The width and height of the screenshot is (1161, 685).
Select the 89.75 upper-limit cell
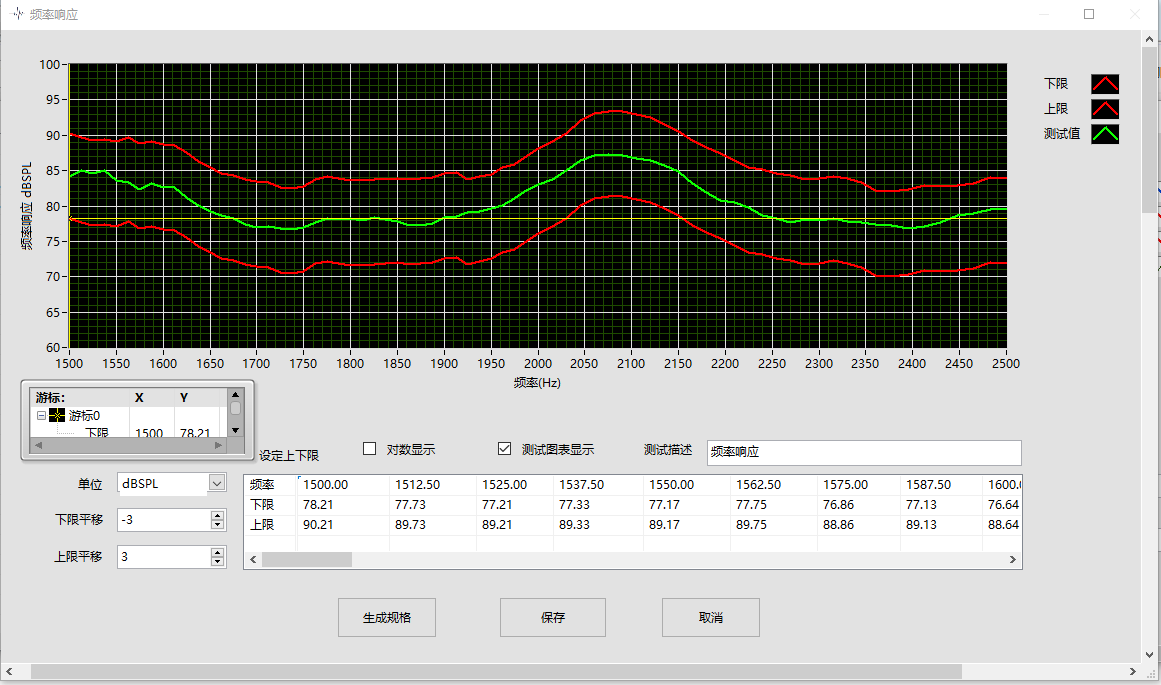tap(774, 524)
